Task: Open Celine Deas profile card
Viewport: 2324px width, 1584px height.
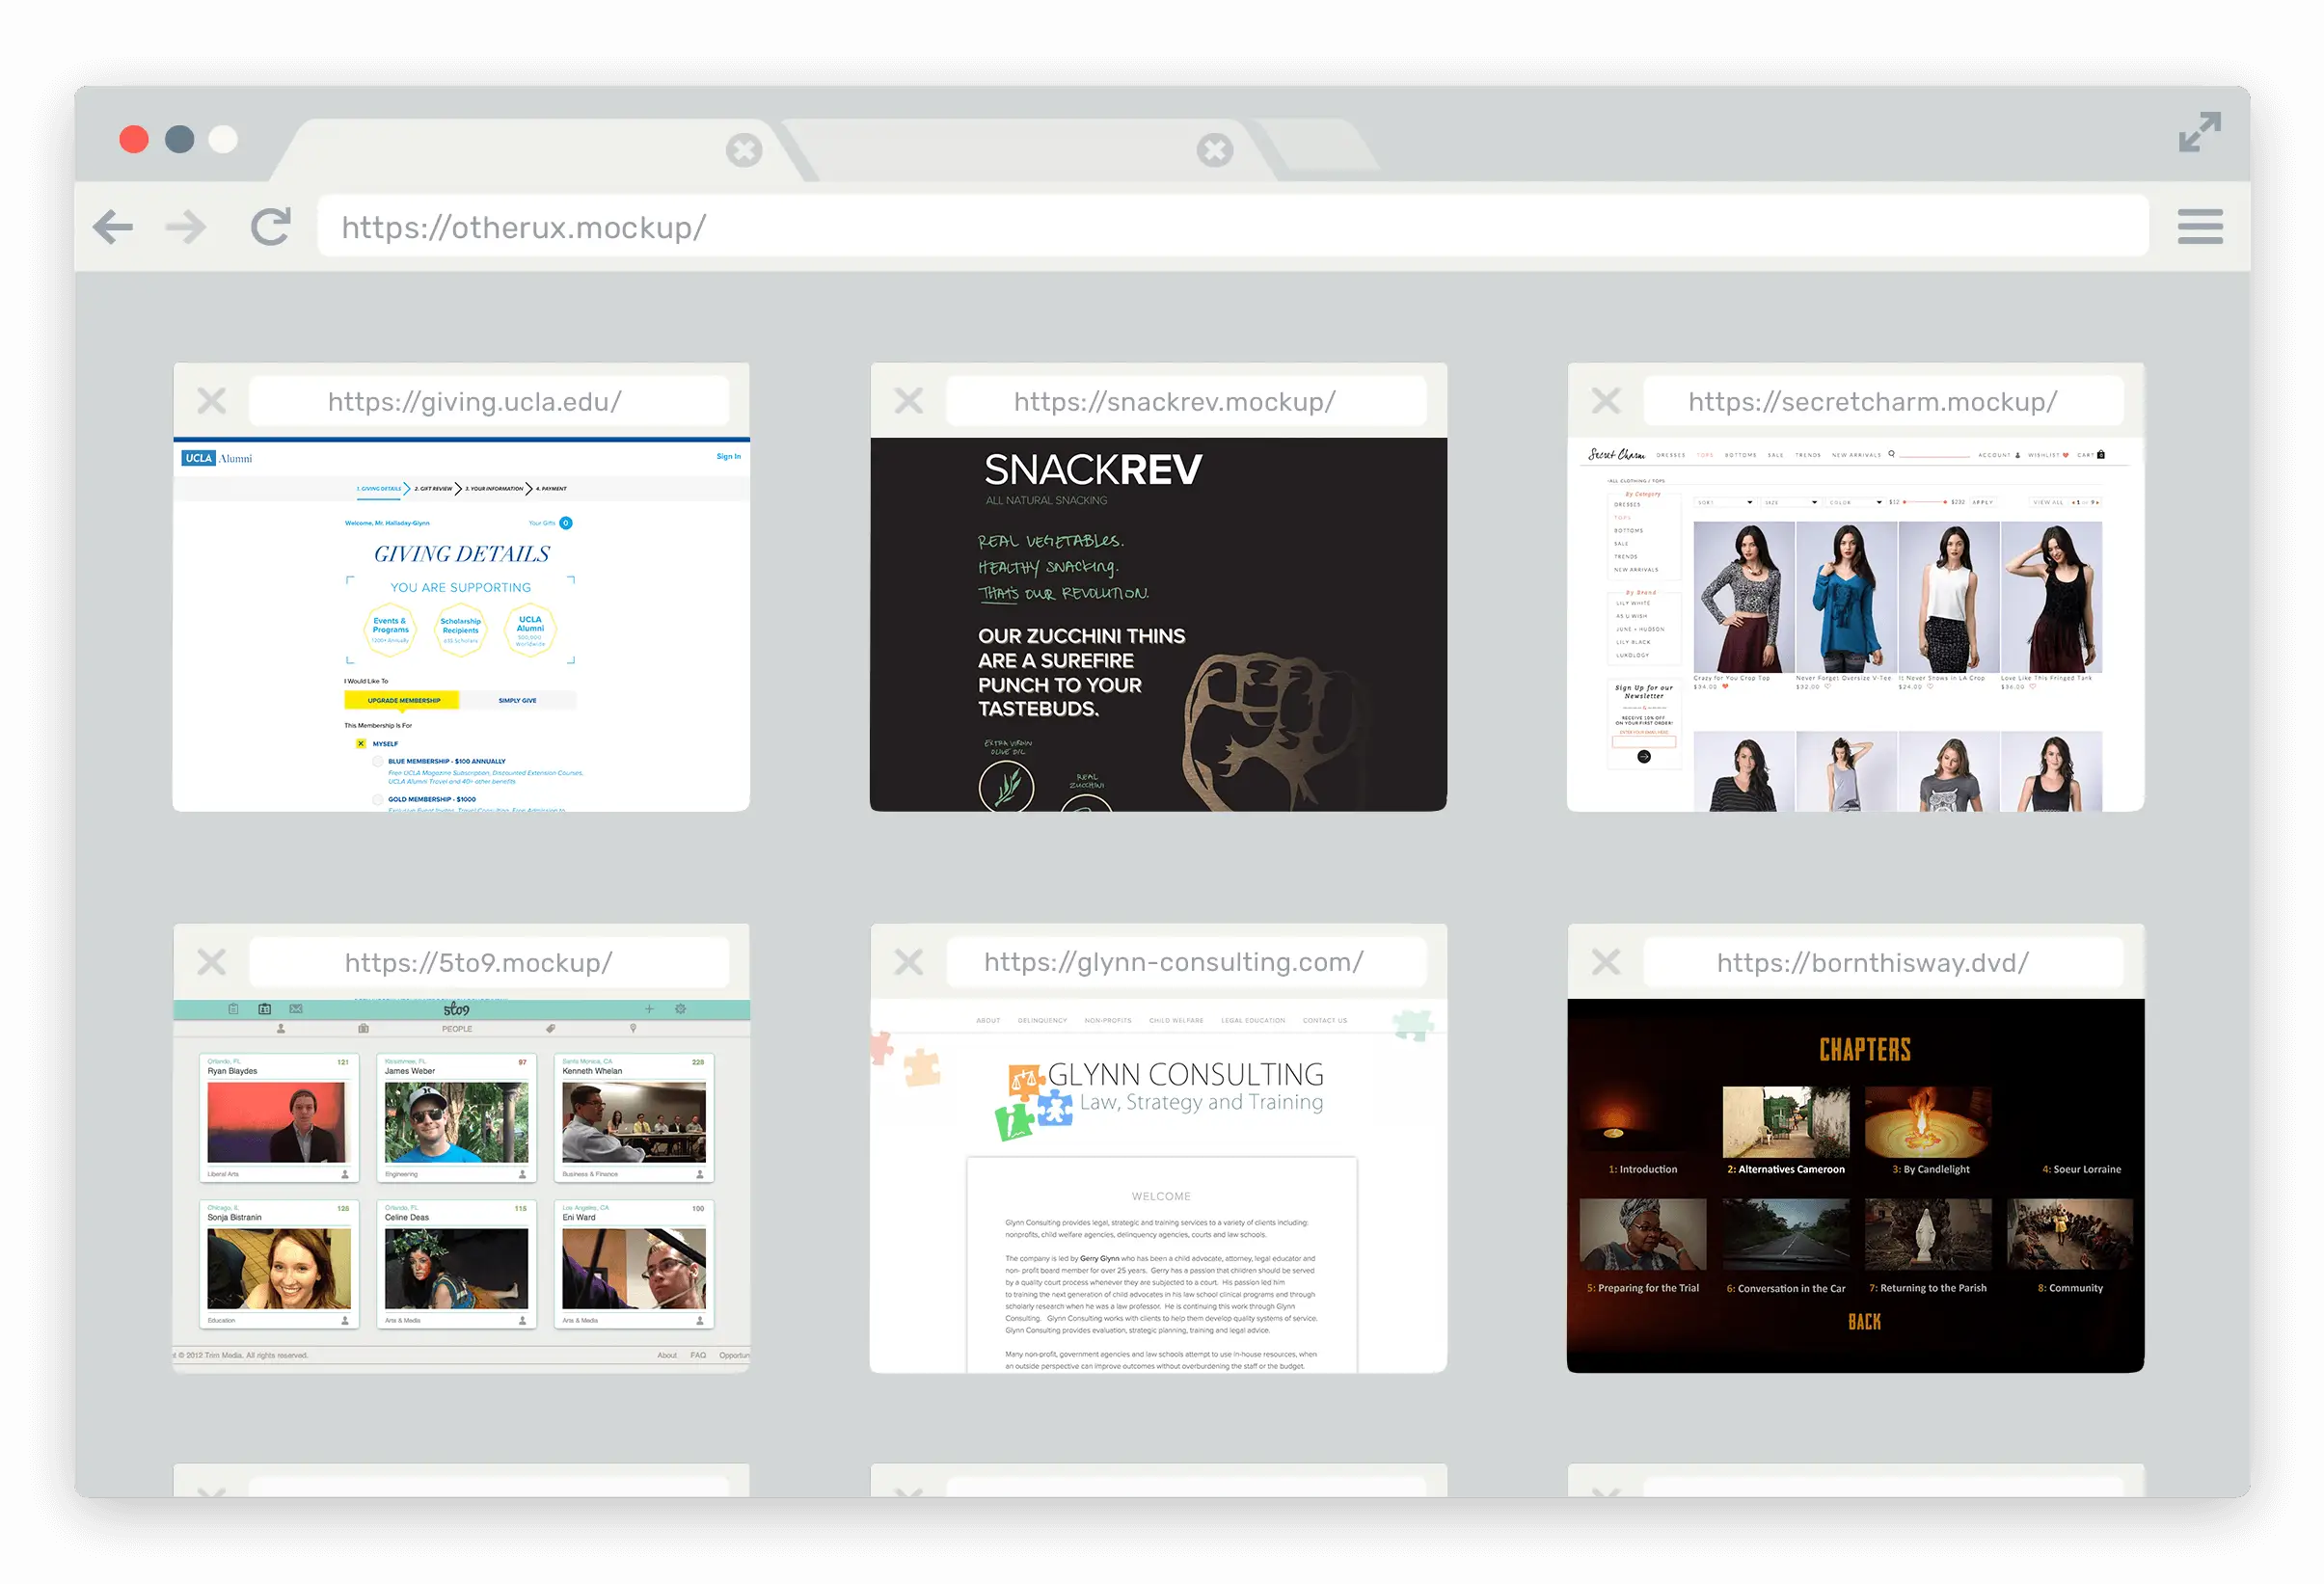Action: coord(456,1264)
